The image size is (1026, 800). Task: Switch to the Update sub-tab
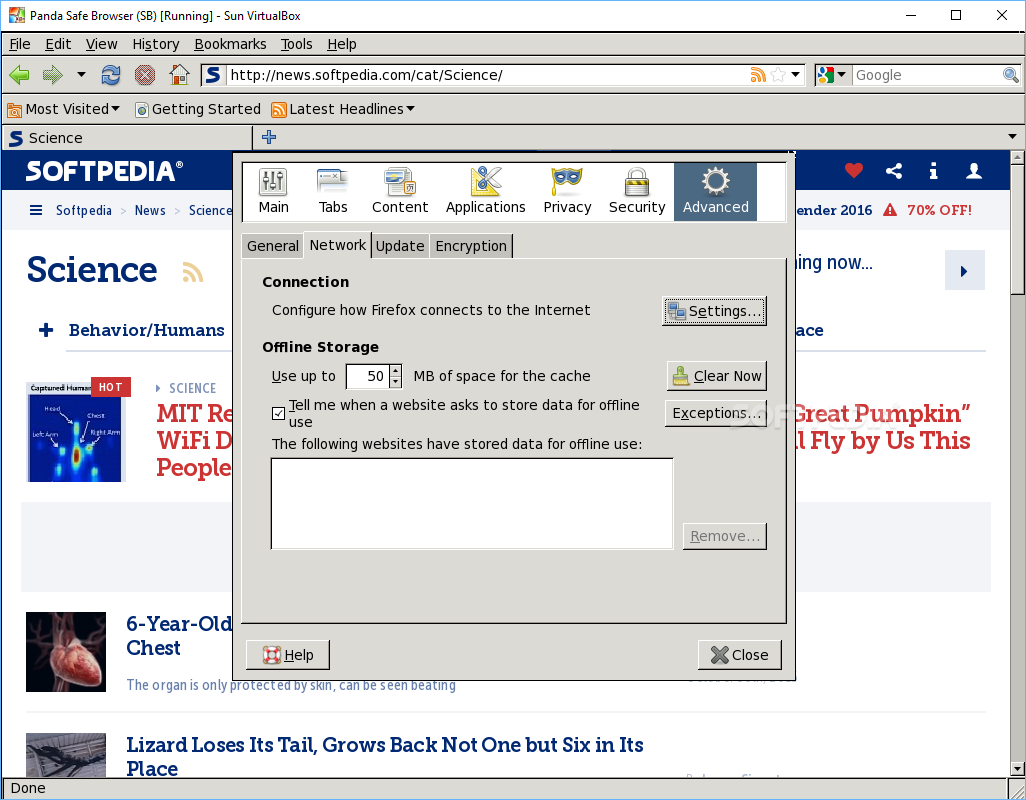[x=400, y=246]
